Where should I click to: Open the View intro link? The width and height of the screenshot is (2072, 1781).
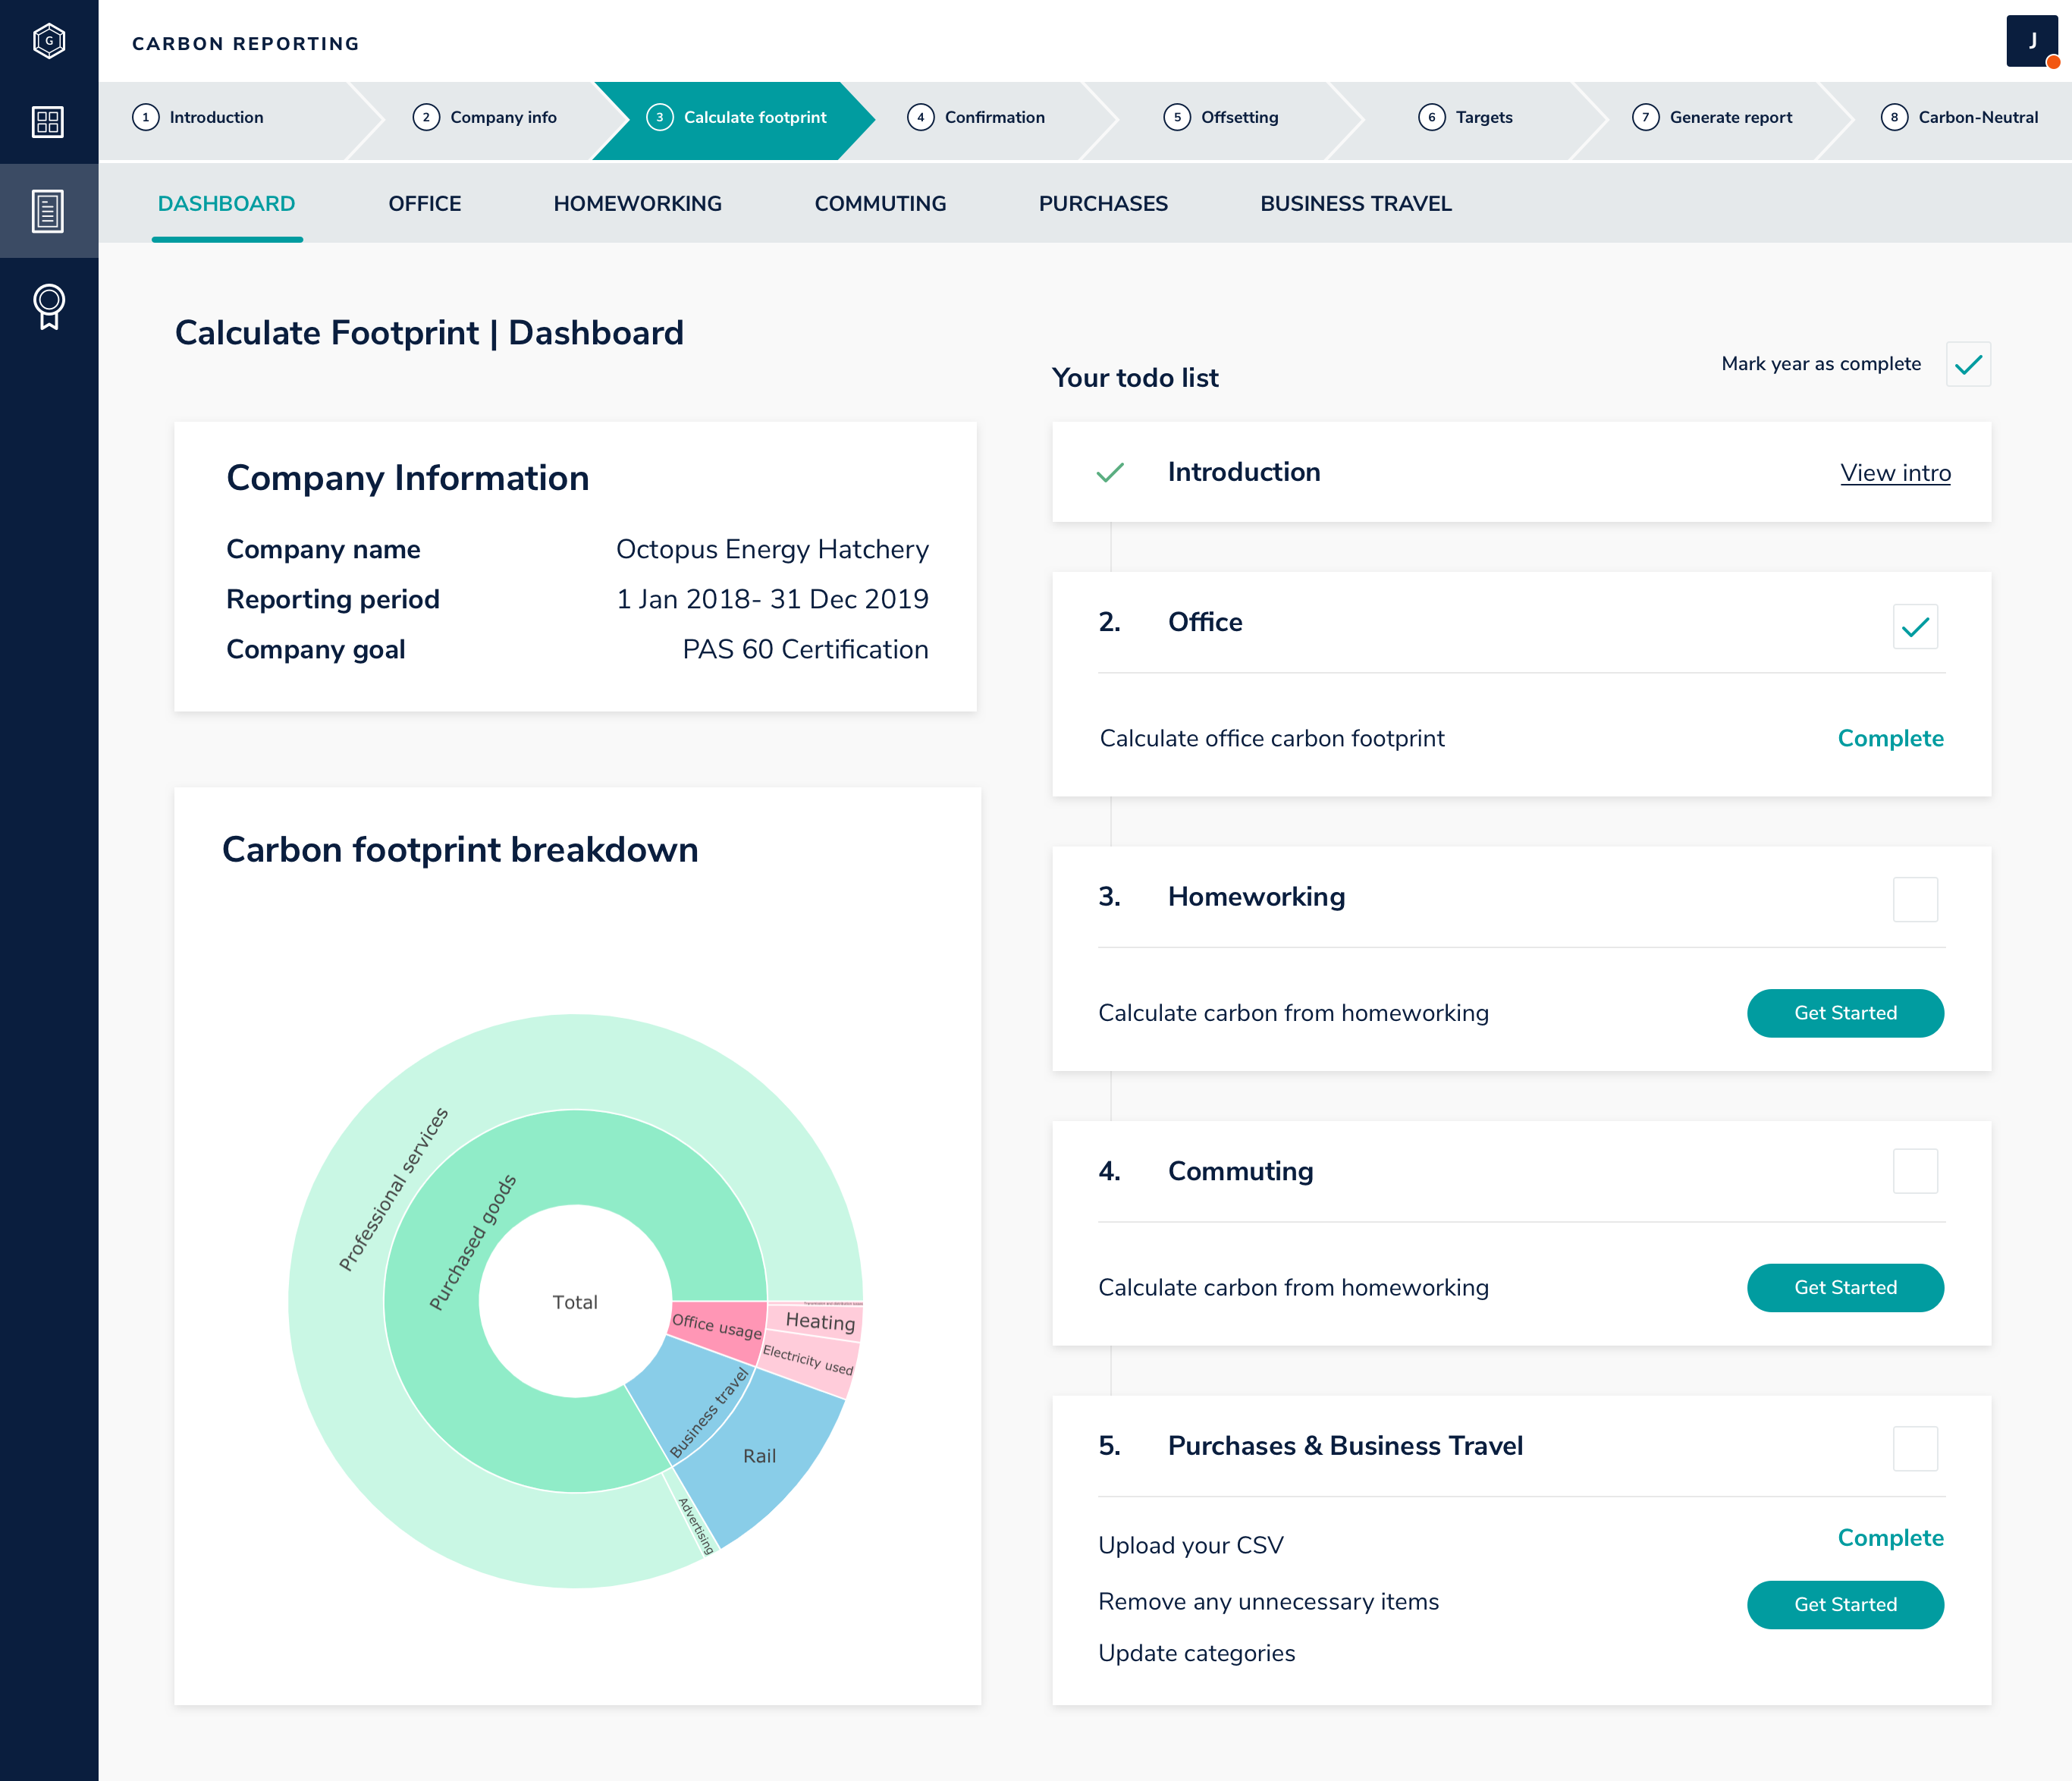pos(1895,473)
